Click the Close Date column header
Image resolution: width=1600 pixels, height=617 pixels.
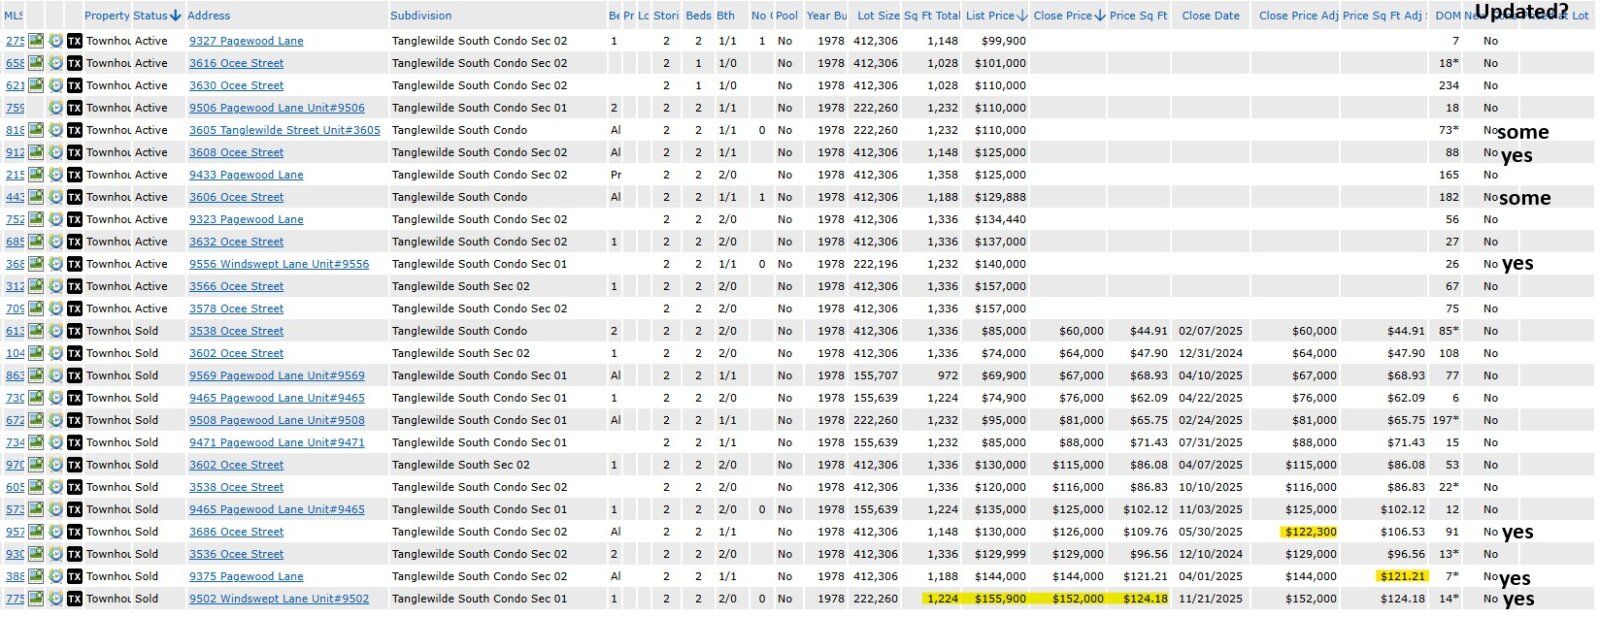[x=1210, y=16]
